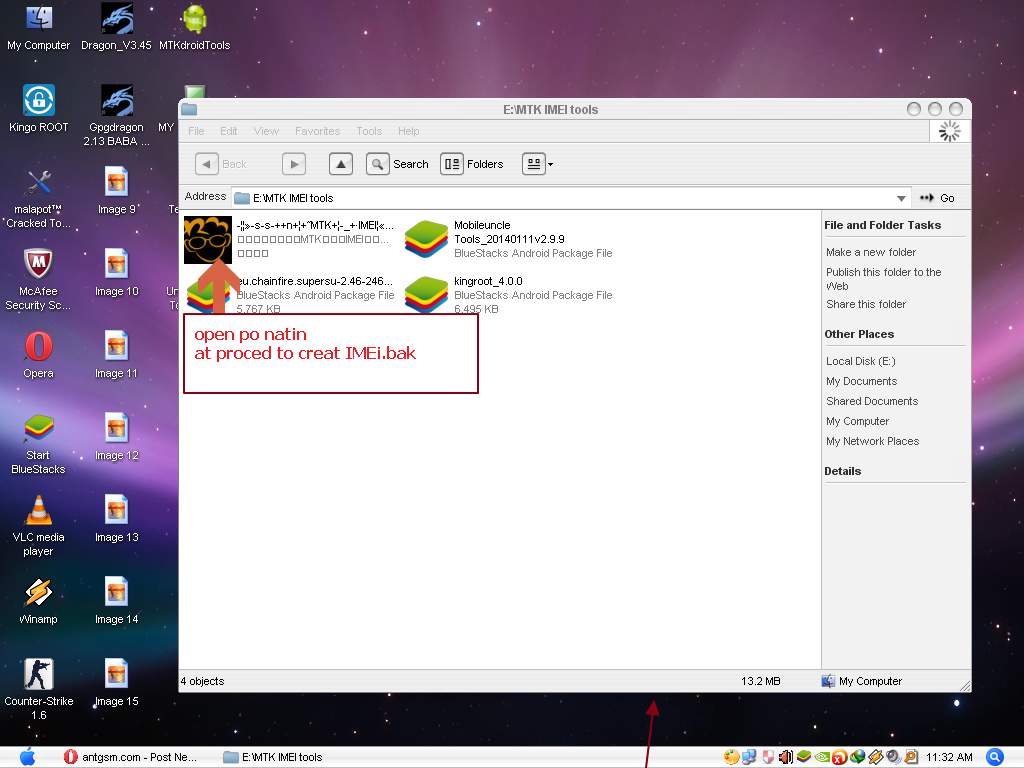Launch Kingo ROOT desktop icon
The height and width of the screenshot is (768, 1024).
click(x=38, y=108)
